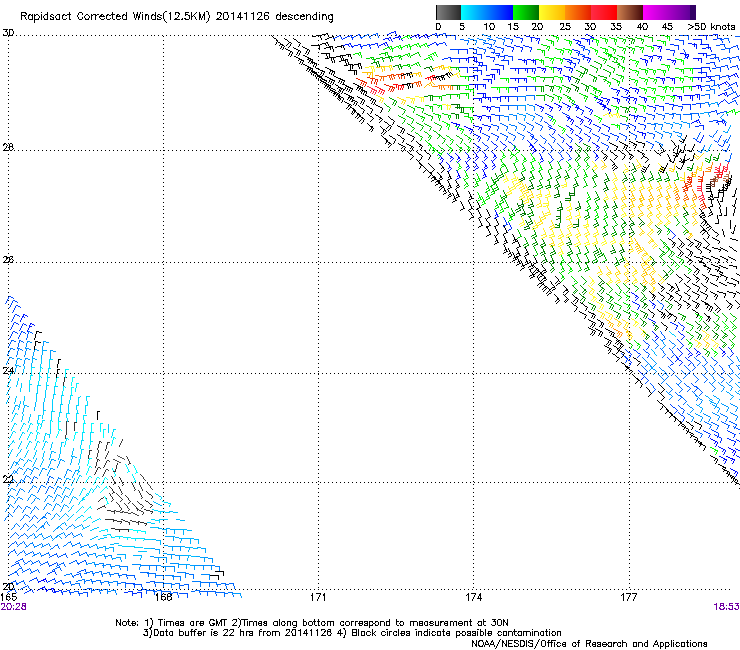
Task: Click the magenta 40-45 knots legend swatch
Action: coord(656,12)
